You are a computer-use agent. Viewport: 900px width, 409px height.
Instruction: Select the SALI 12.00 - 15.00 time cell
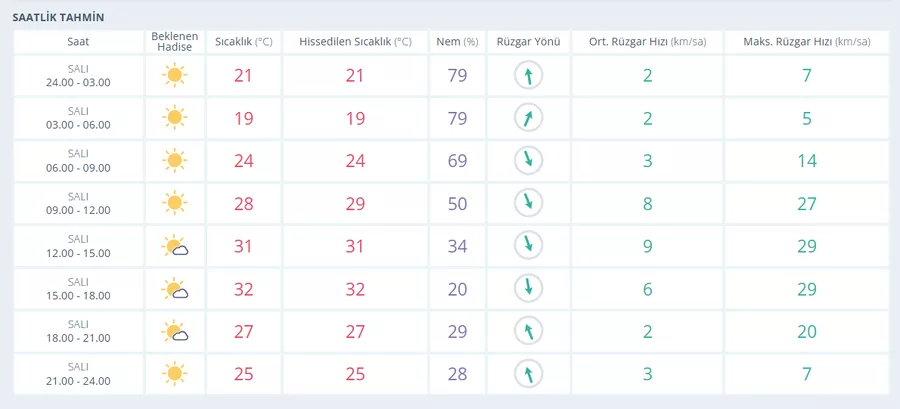tap(78, 246)
